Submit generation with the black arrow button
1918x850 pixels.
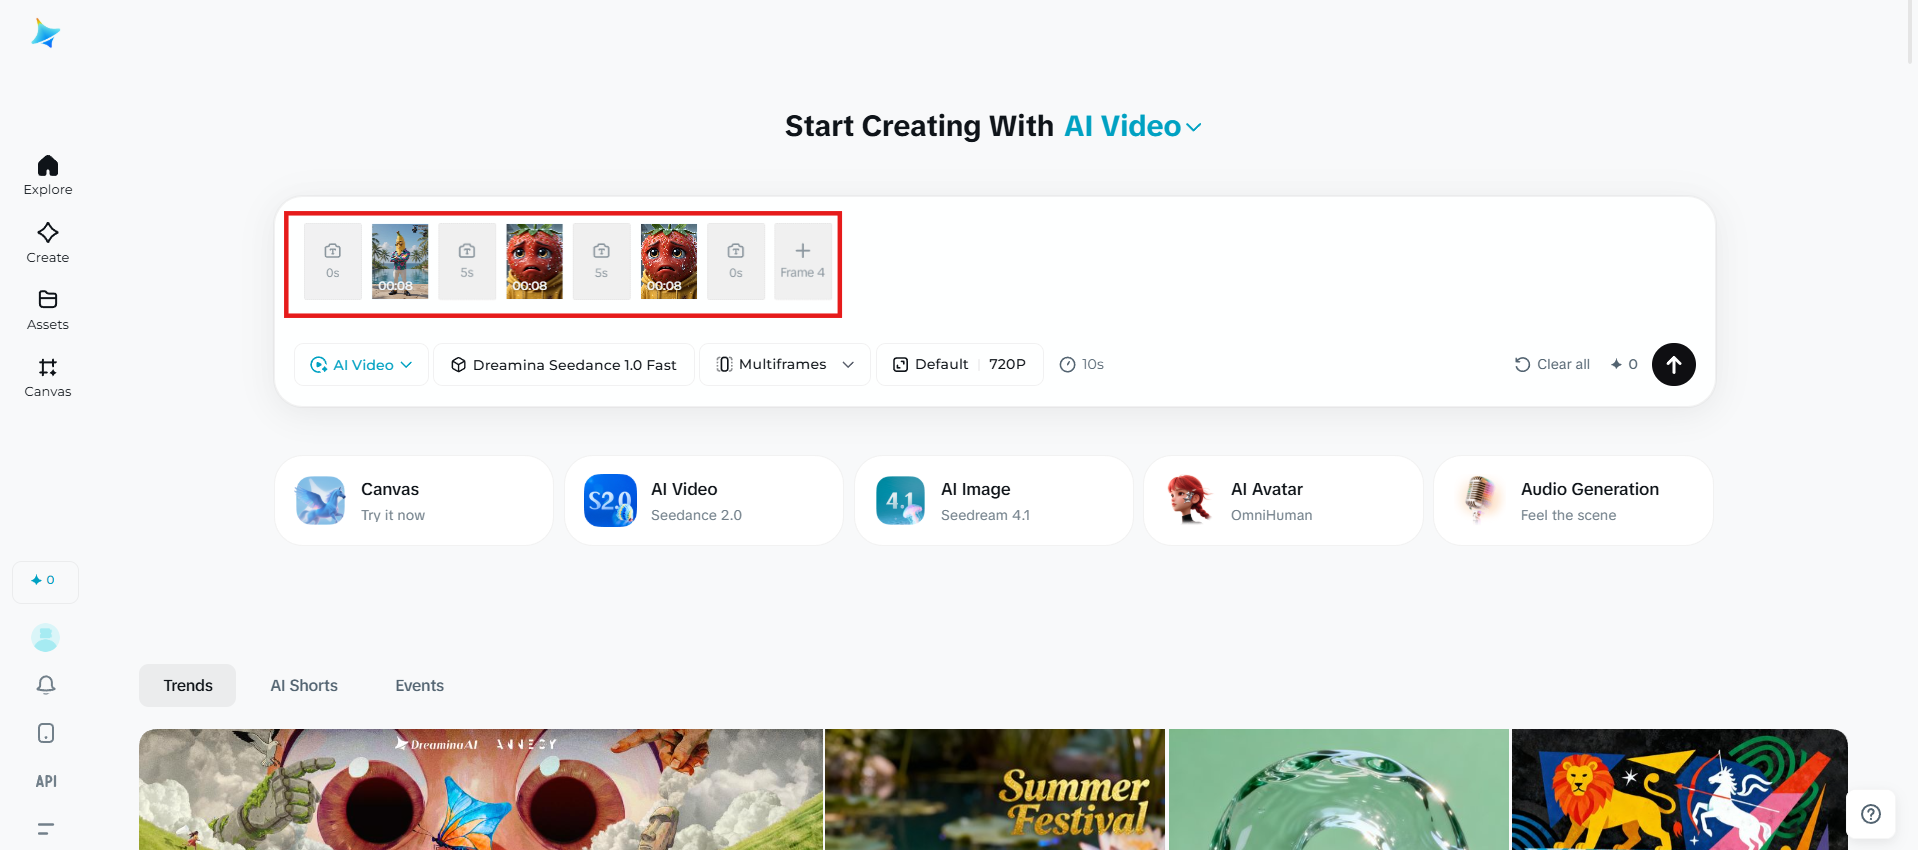coord(1674,365)
